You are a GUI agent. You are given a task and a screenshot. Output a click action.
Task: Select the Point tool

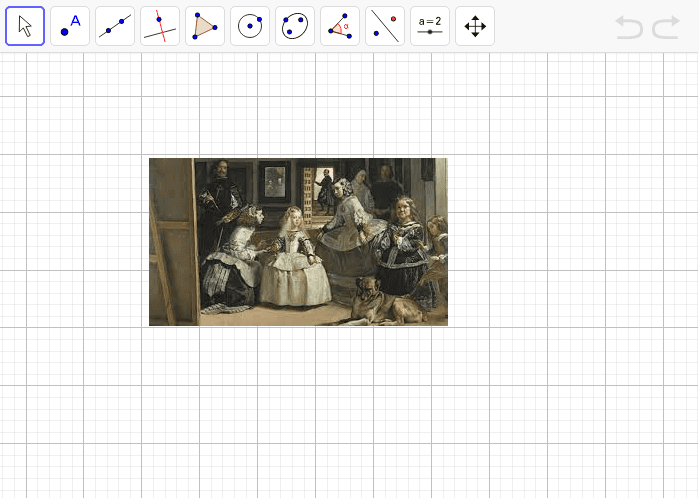[70, 26]
